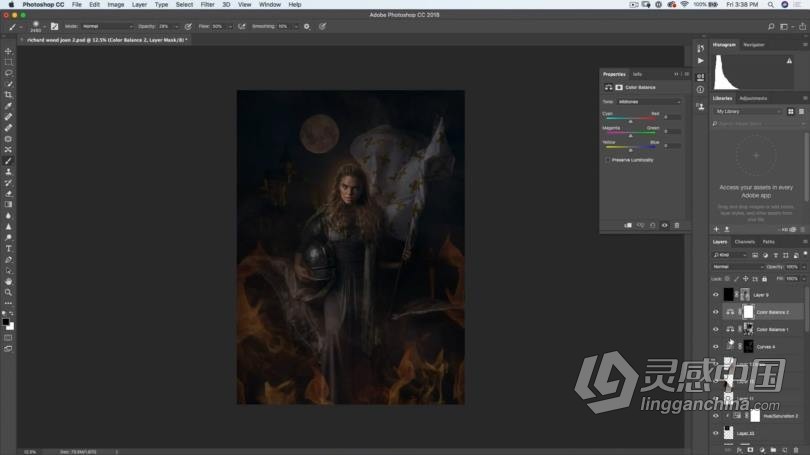810x455 pixels.
Task: Select the Brush tool in the toolbox
Action: pos(8,161)
